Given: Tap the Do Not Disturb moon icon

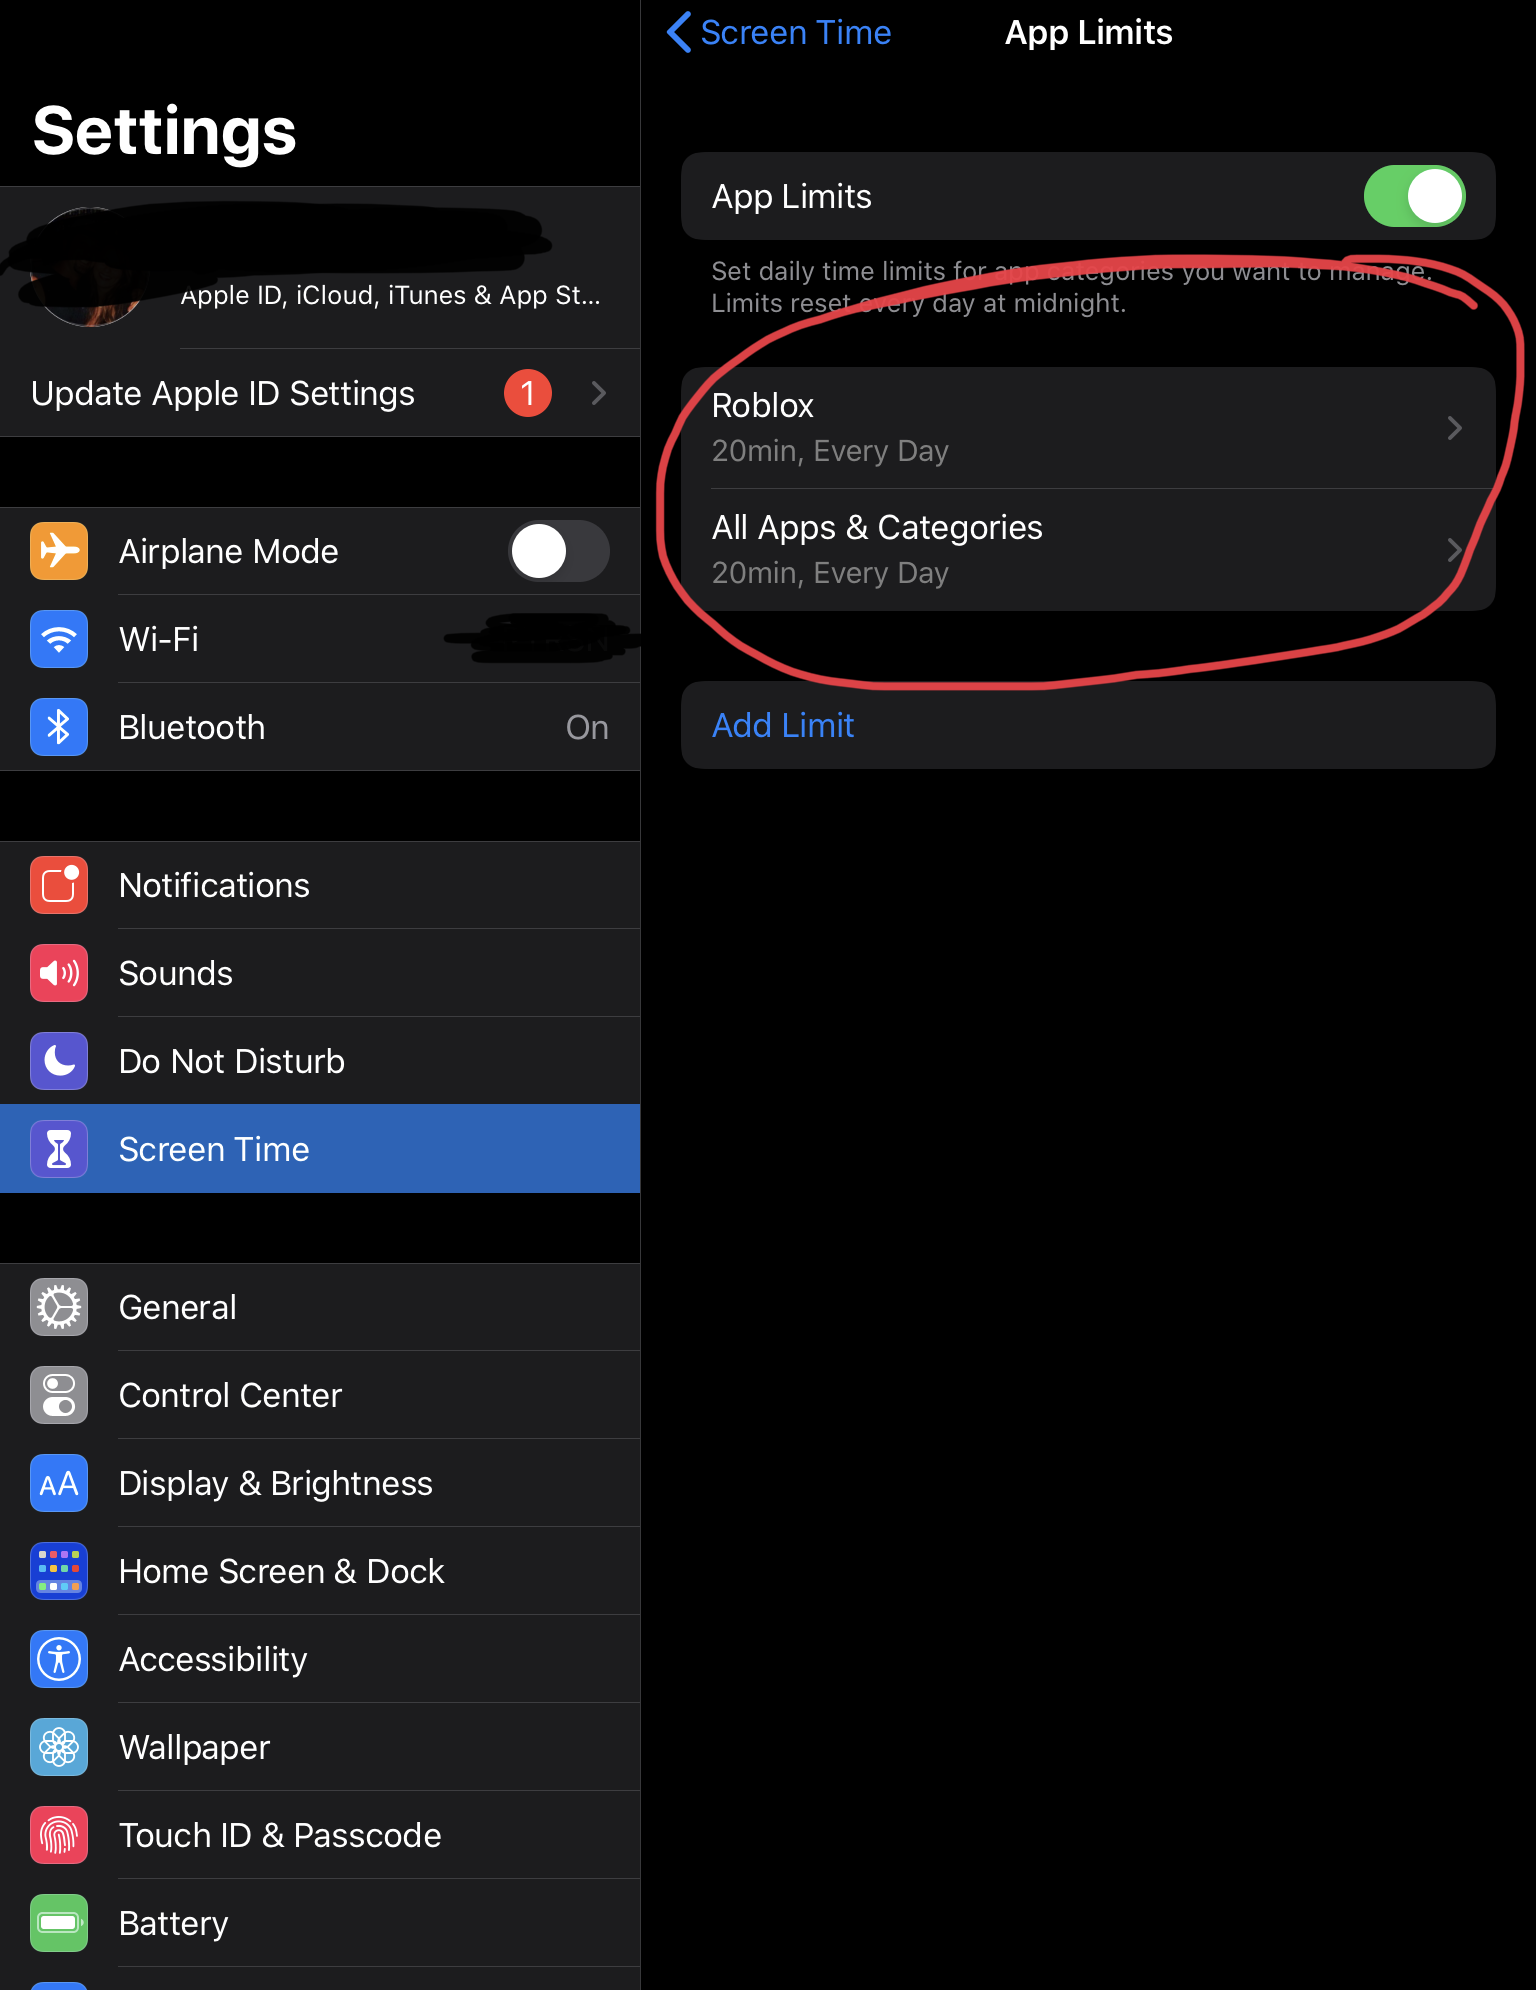Looking at the screenshot, I should (59, 1061).
